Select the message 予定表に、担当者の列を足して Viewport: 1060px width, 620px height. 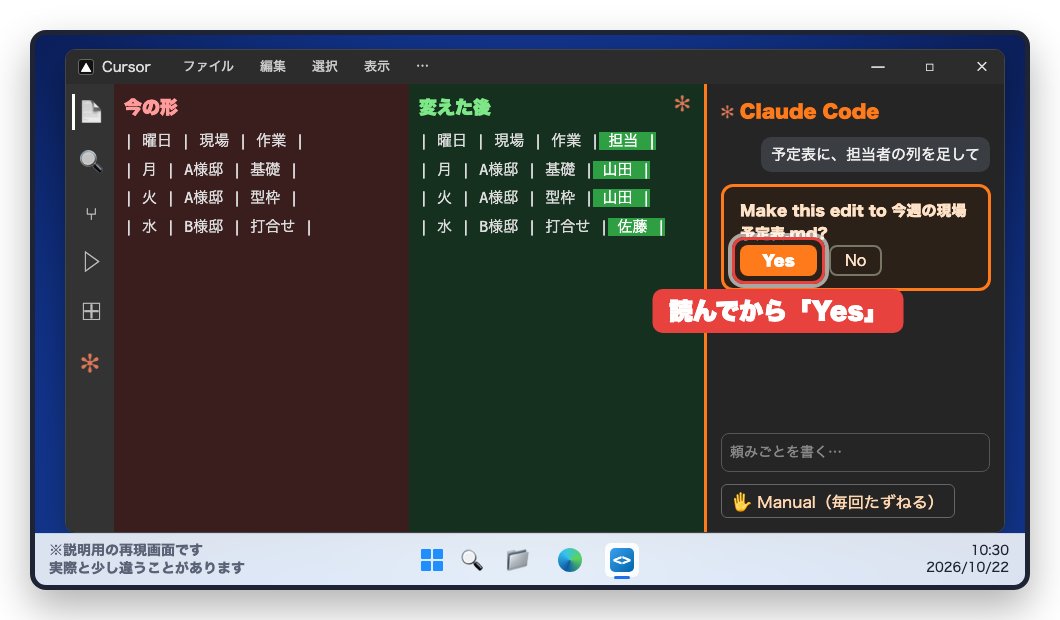875,154
